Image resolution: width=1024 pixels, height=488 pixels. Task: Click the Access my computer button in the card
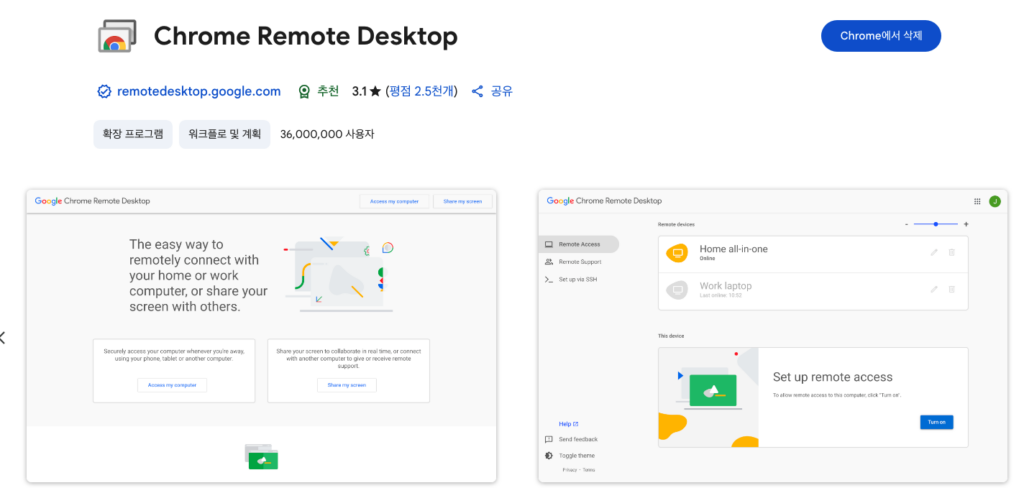(172, 385)
